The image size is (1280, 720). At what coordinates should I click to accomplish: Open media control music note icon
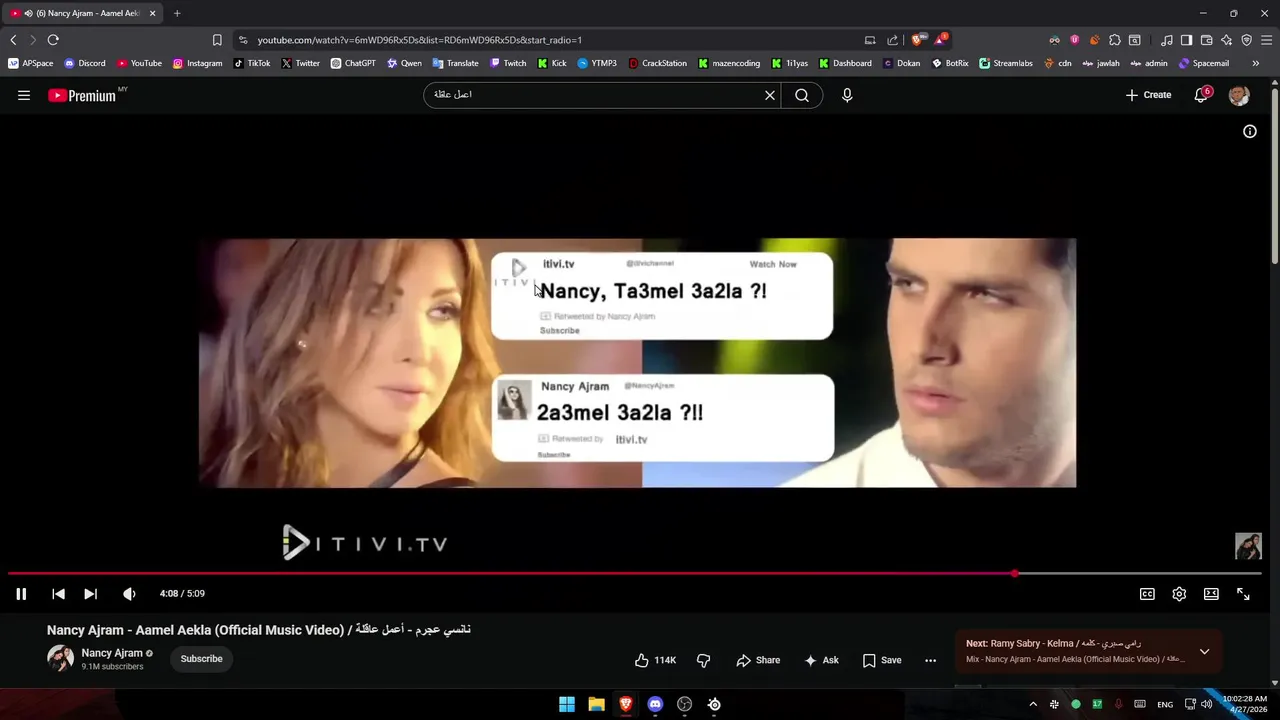coord(1167,40)
